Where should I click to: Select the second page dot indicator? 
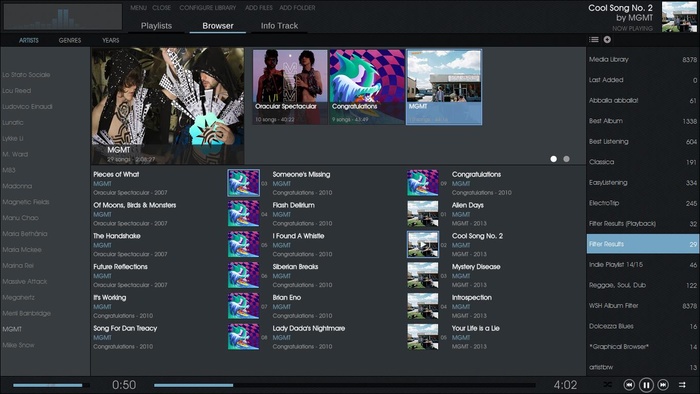[x=567, y=159]
